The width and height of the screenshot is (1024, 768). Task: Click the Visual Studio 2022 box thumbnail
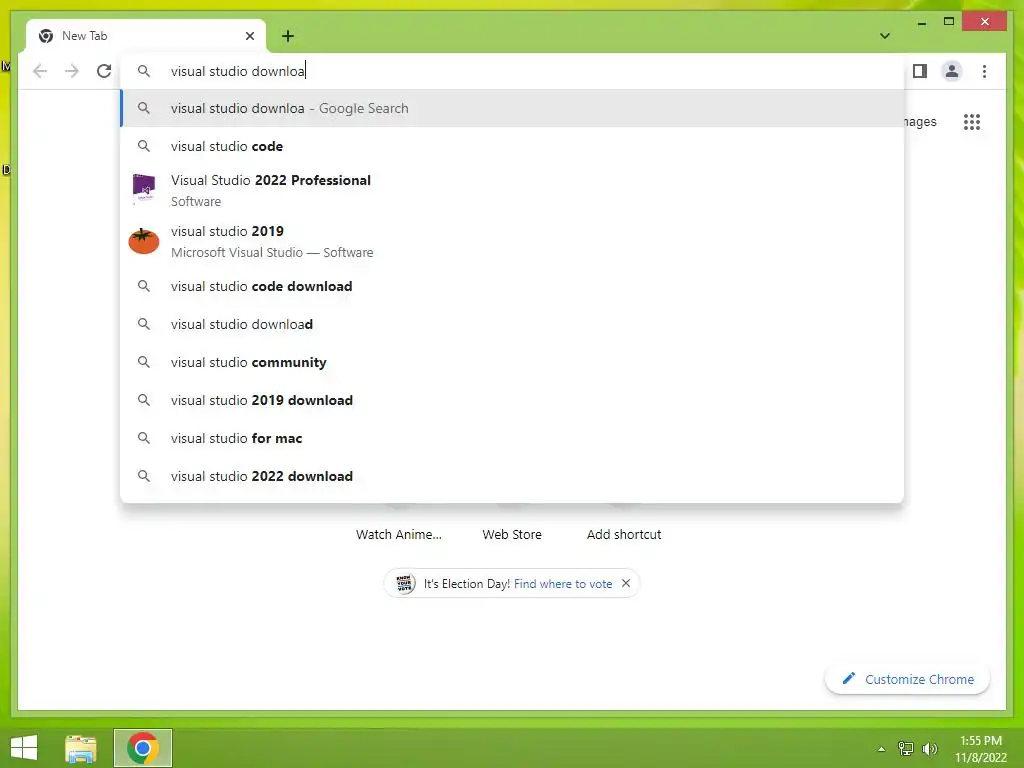144,189
